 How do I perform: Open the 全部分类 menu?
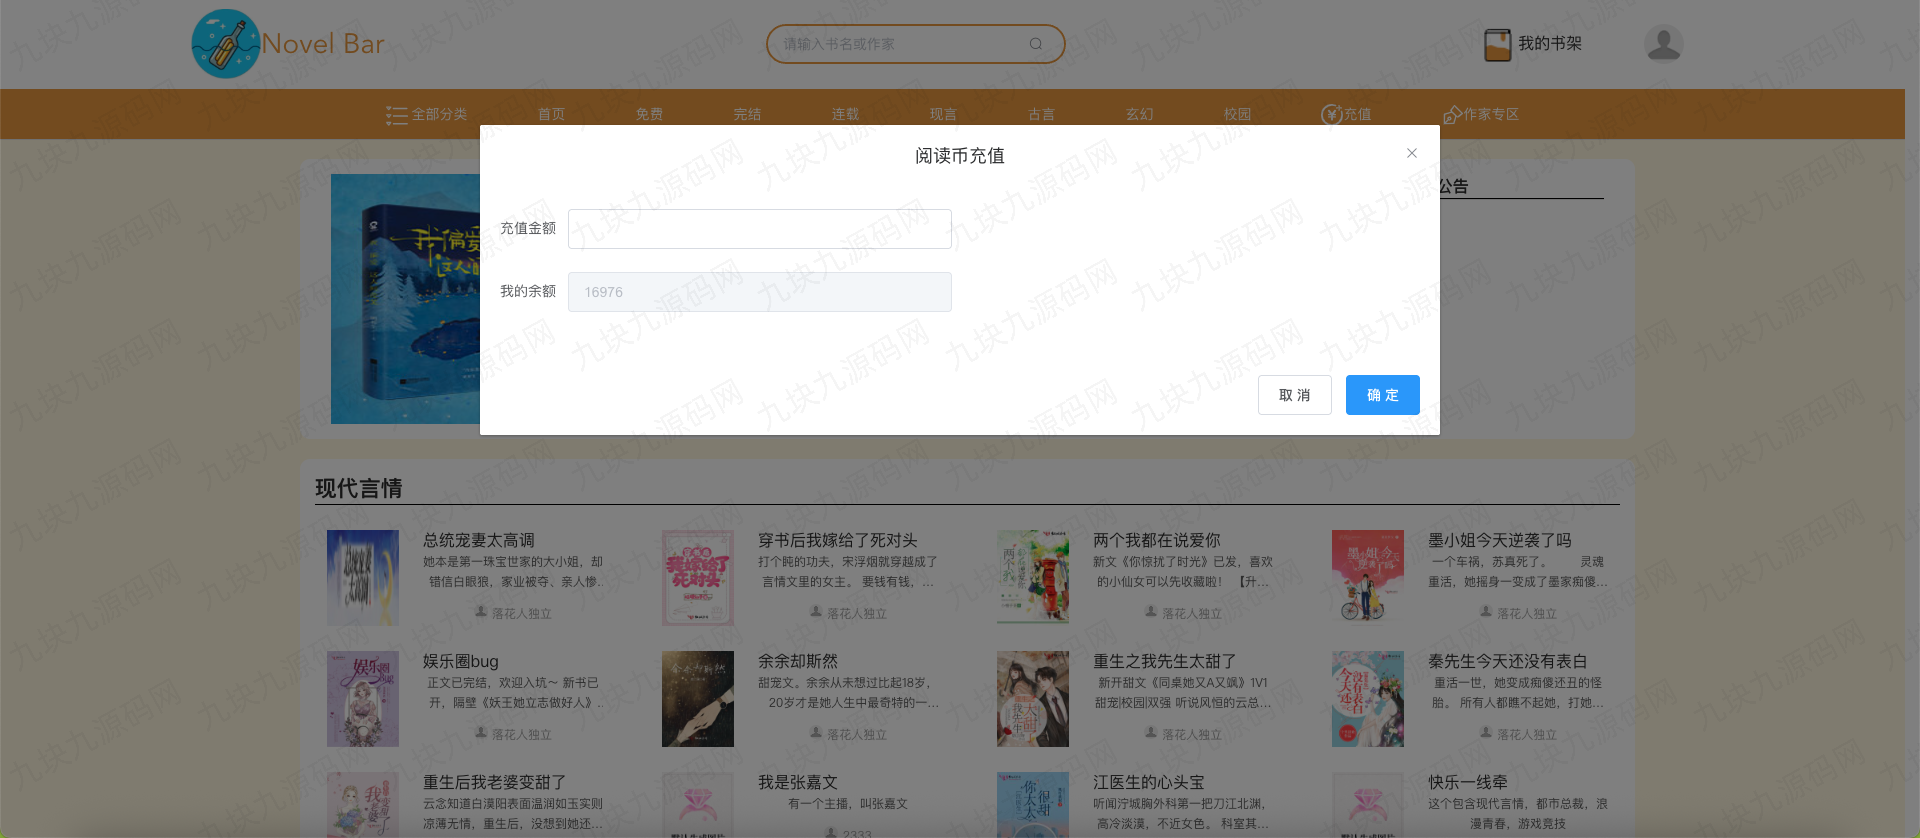coord(427,115)
